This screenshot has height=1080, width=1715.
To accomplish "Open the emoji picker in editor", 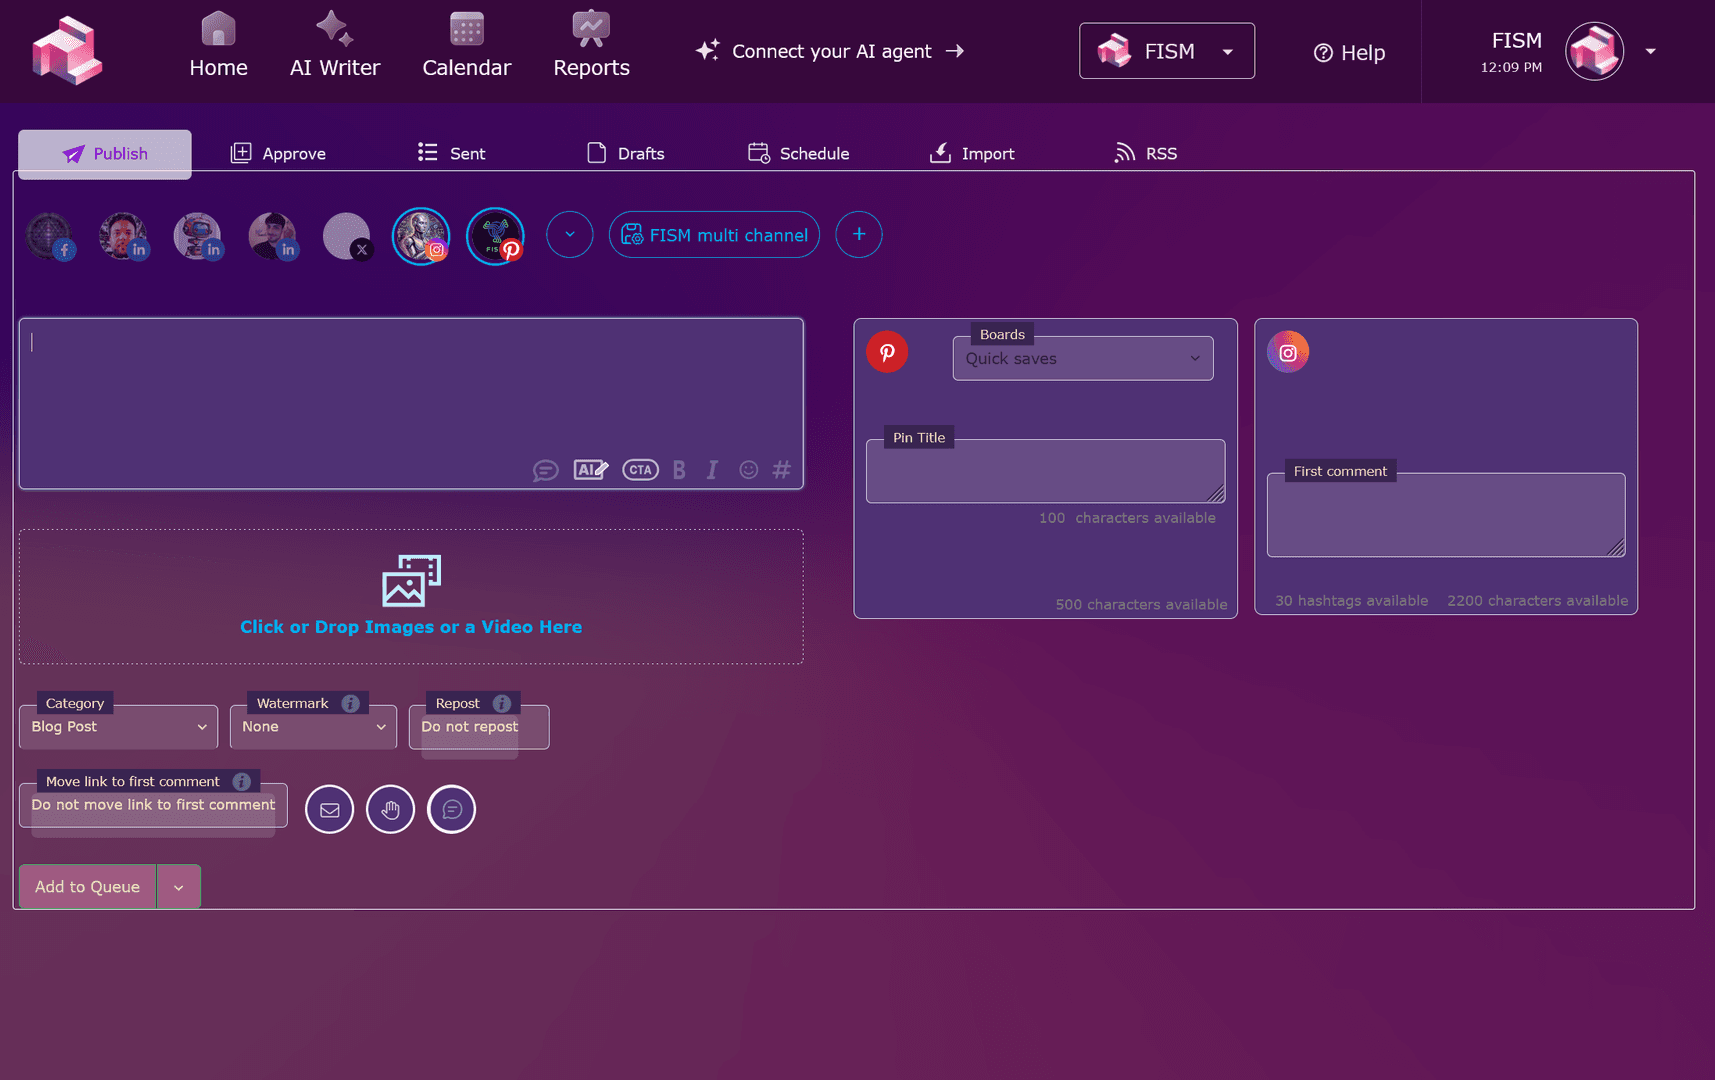I will click(x=748, y=469).
